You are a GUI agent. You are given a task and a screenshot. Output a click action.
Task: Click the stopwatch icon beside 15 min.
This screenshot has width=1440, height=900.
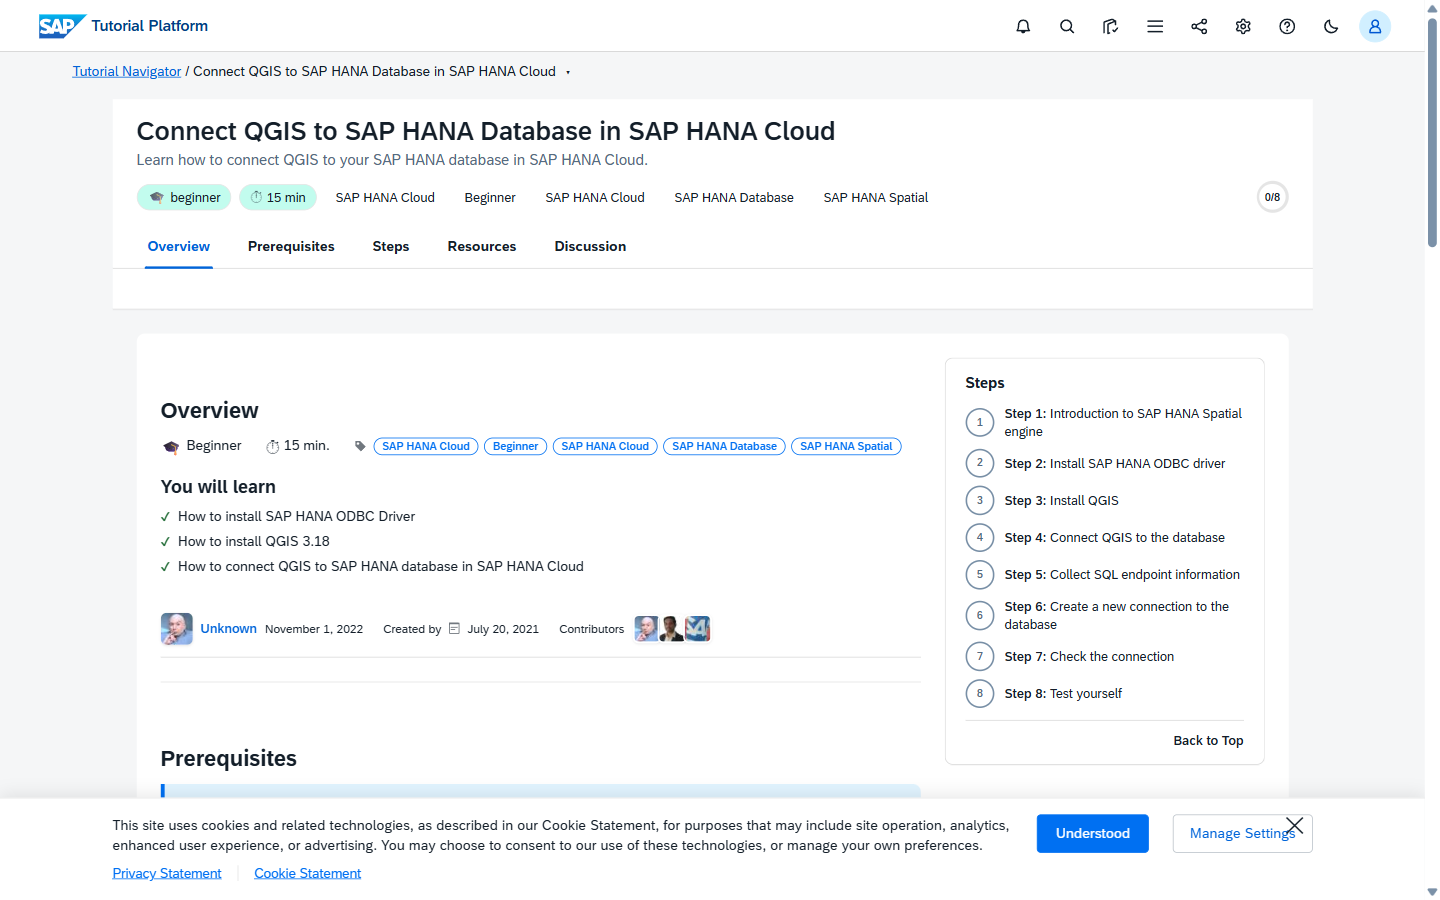pos(272,447)
